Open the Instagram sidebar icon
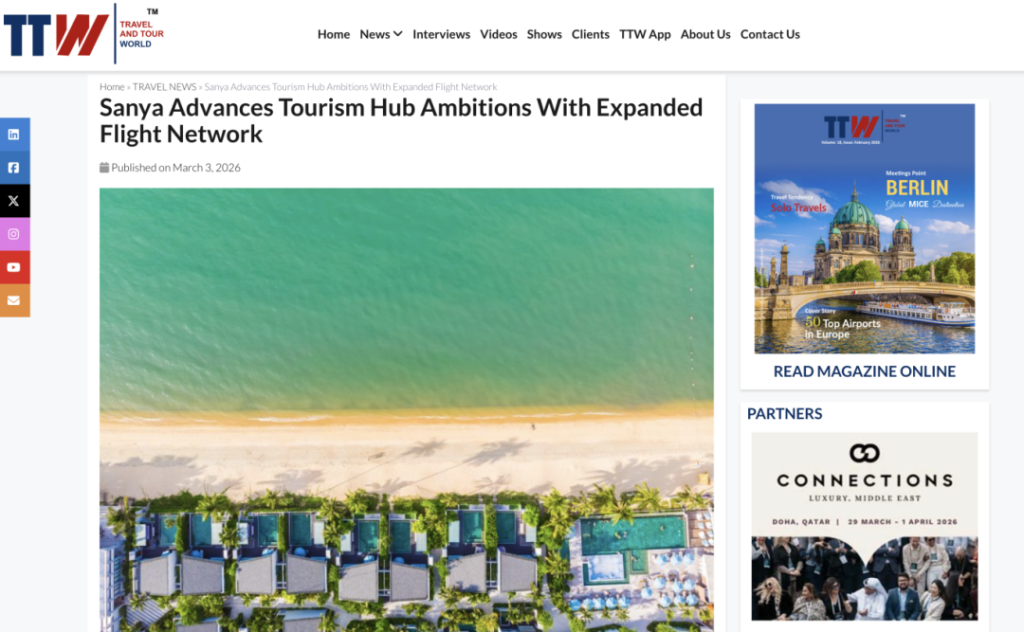The image size is (1024, 632). point(14,234)
